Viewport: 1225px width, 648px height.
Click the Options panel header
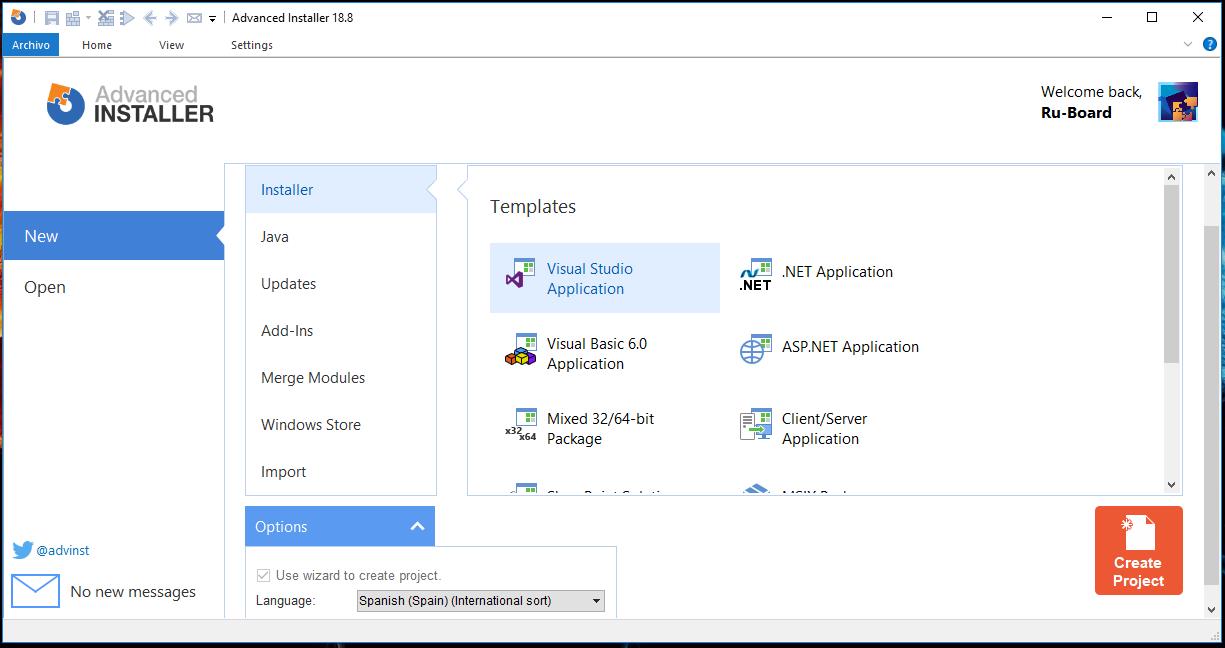click(340, 527)
